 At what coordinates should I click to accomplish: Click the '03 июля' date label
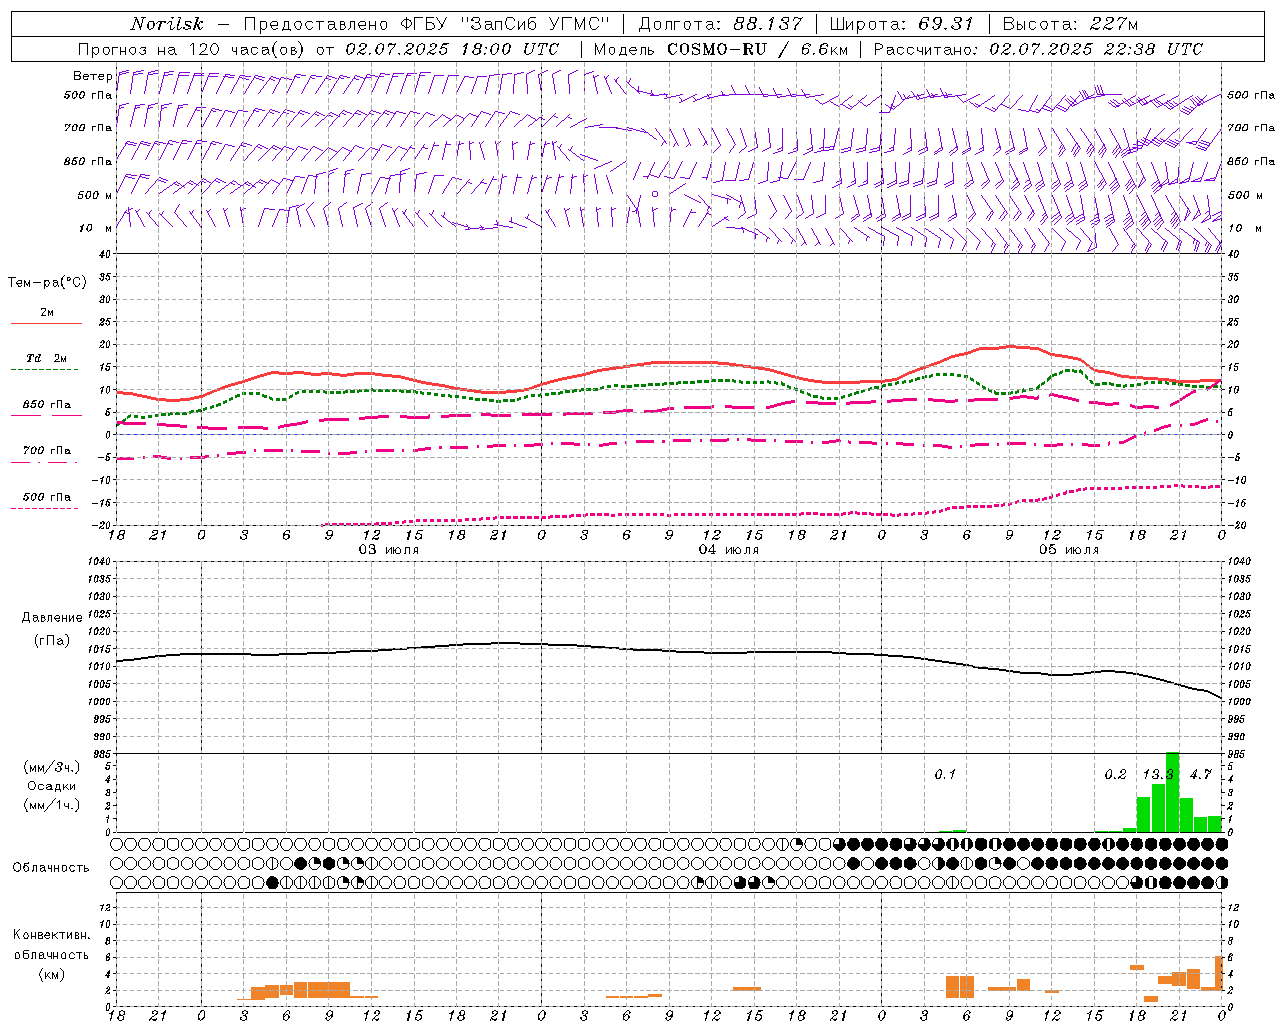point(388,550)
